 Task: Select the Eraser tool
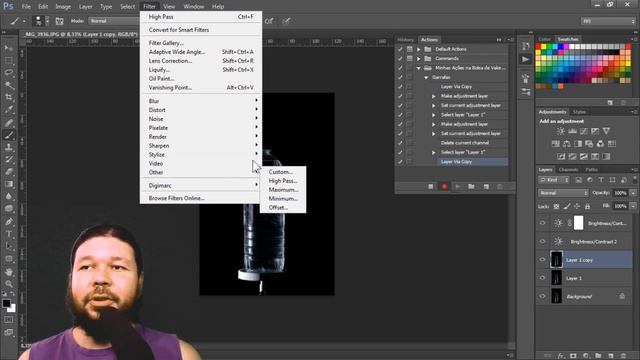(9, 172)
